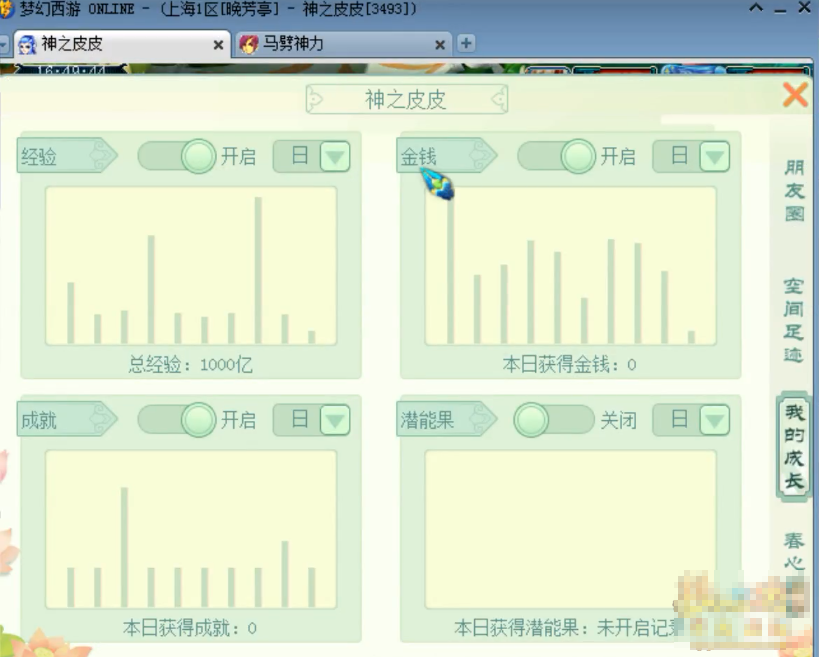
Task: Click the 成就 section label
Action: click(x=67, y=419)
